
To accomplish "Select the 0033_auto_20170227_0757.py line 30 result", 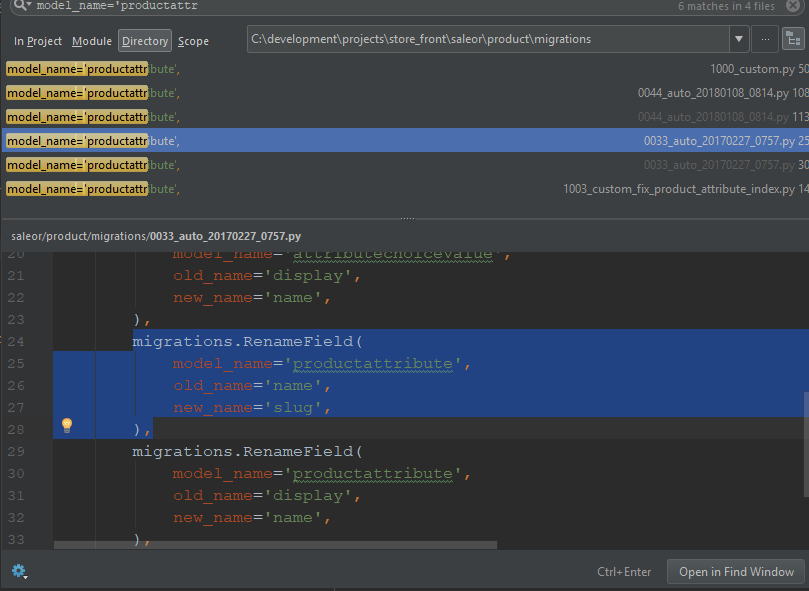I will [x=406, y=165].
